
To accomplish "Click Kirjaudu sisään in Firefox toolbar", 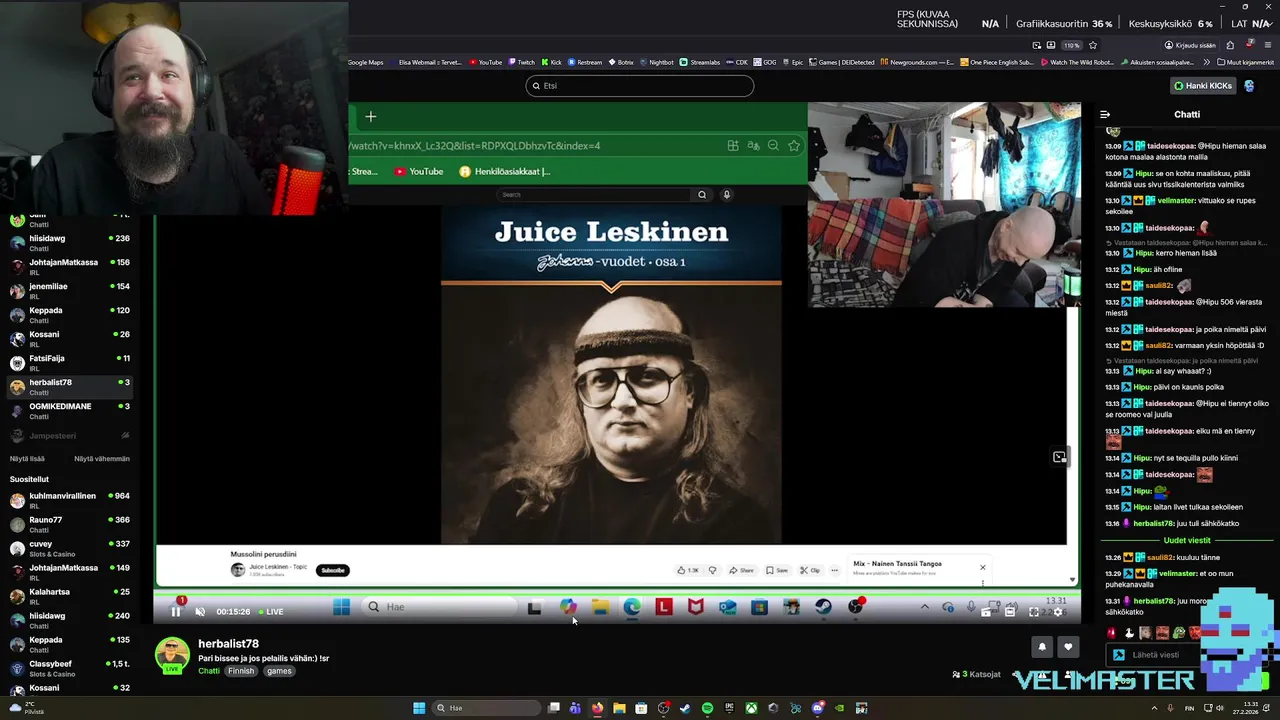I will (1190, 45).
